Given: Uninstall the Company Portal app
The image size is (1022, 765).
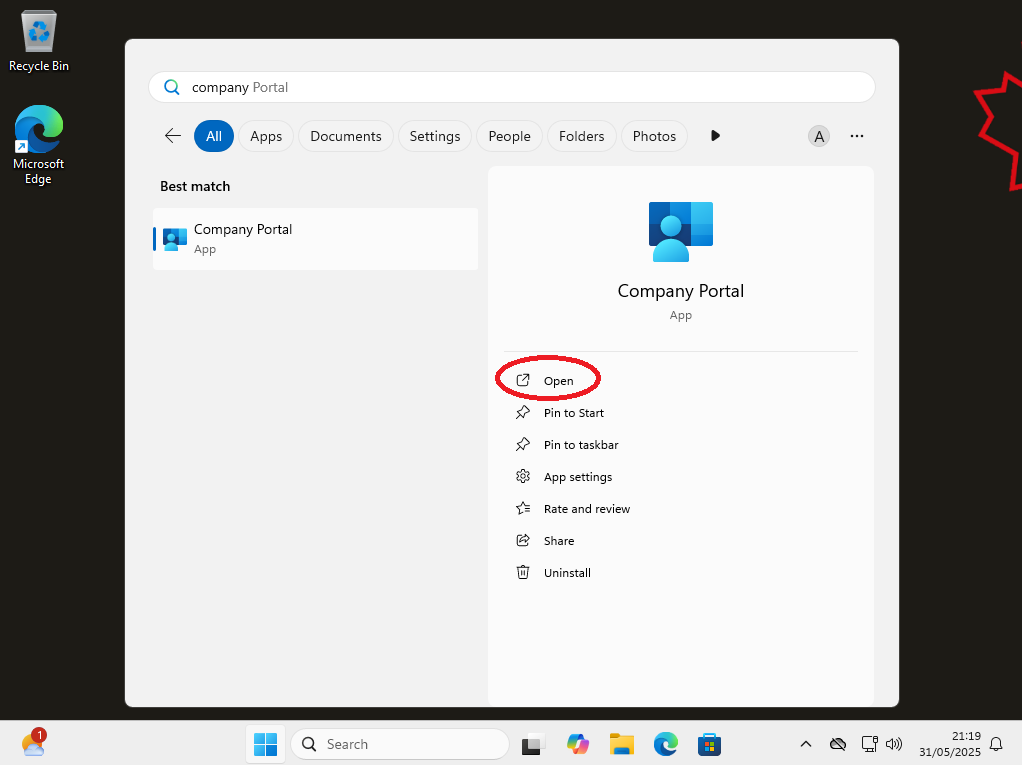Looking at the screenshot, I should tap(566, 573).
